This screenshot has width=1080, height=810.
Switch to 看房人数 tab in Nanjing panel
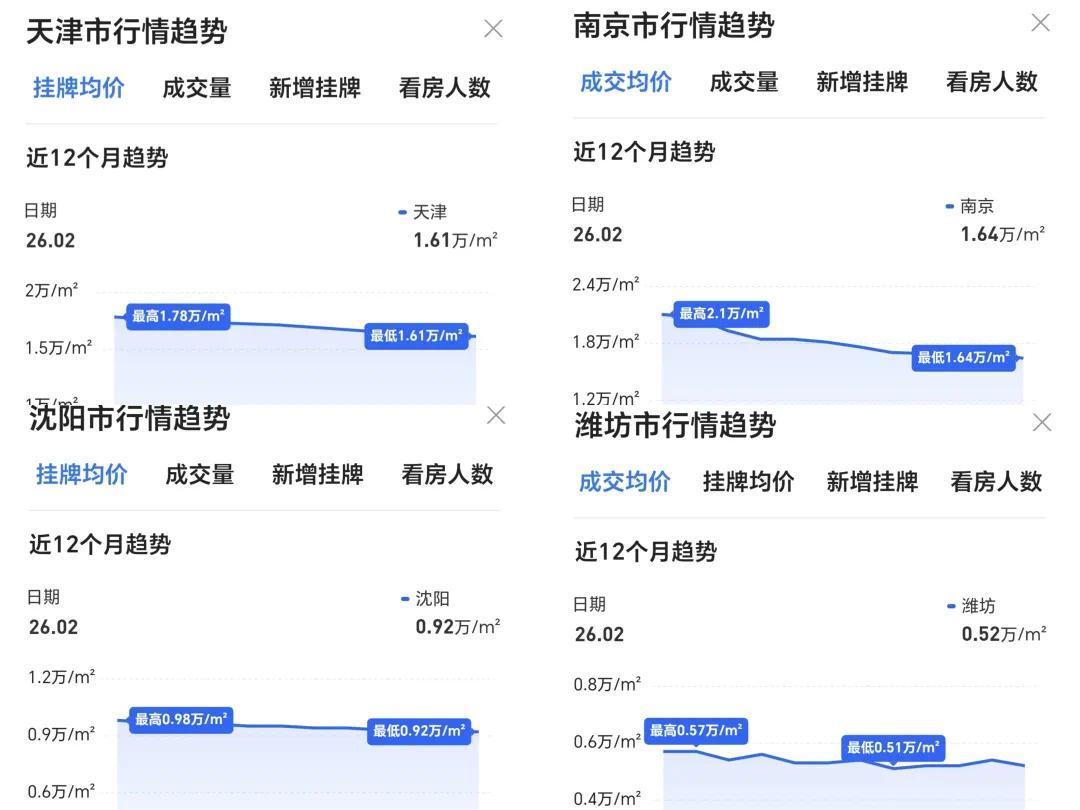(x=990, y=83)
